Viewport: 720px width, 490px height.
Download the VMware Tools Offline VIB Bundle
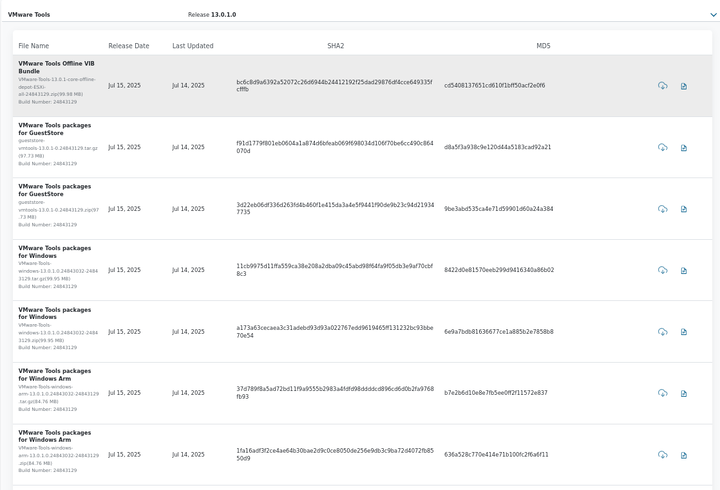pyautogui.click(x=663, y=86)
